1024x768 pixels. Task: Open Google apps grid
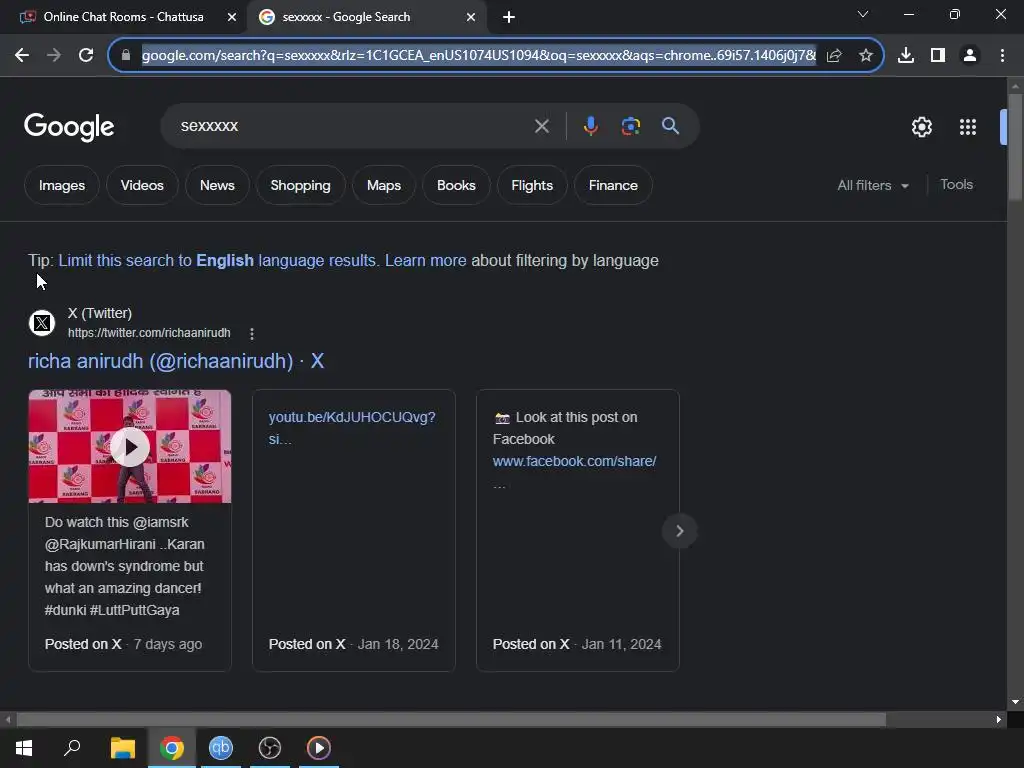coord(968,127)
